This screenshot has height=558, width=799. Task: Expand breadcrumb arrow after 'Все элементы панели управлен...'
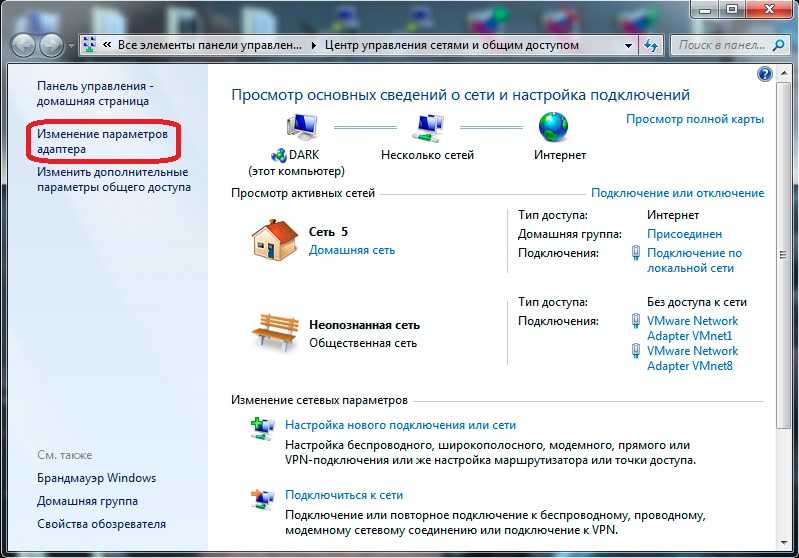313,45
